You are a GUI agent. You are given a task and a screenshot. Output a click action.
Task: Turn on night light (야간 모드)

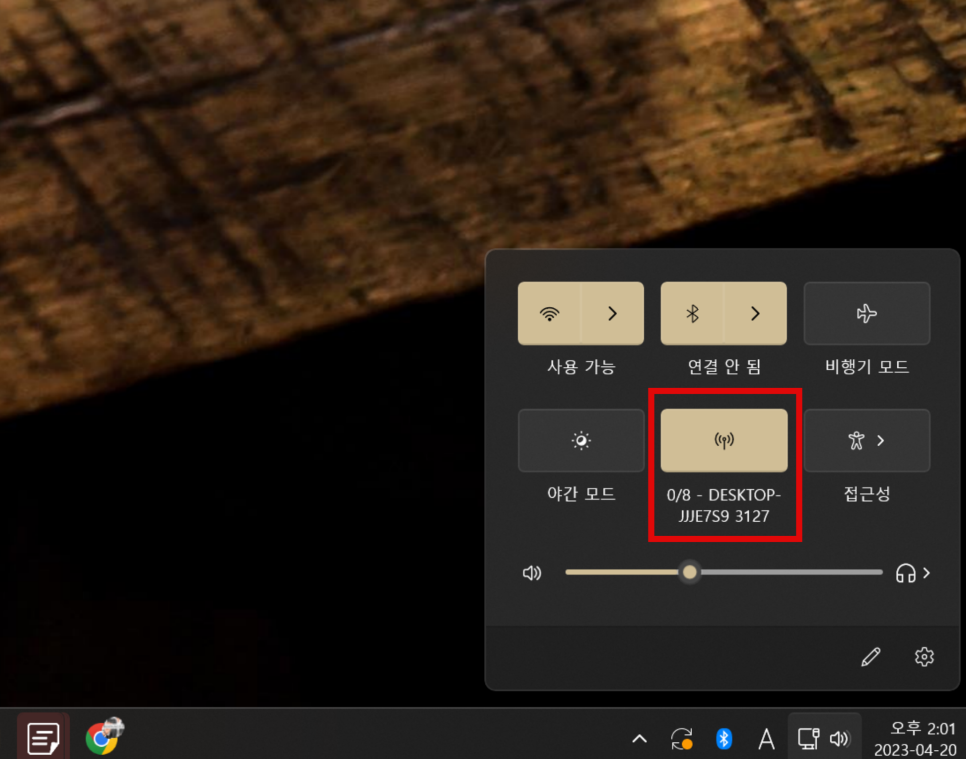pos(581,440)
